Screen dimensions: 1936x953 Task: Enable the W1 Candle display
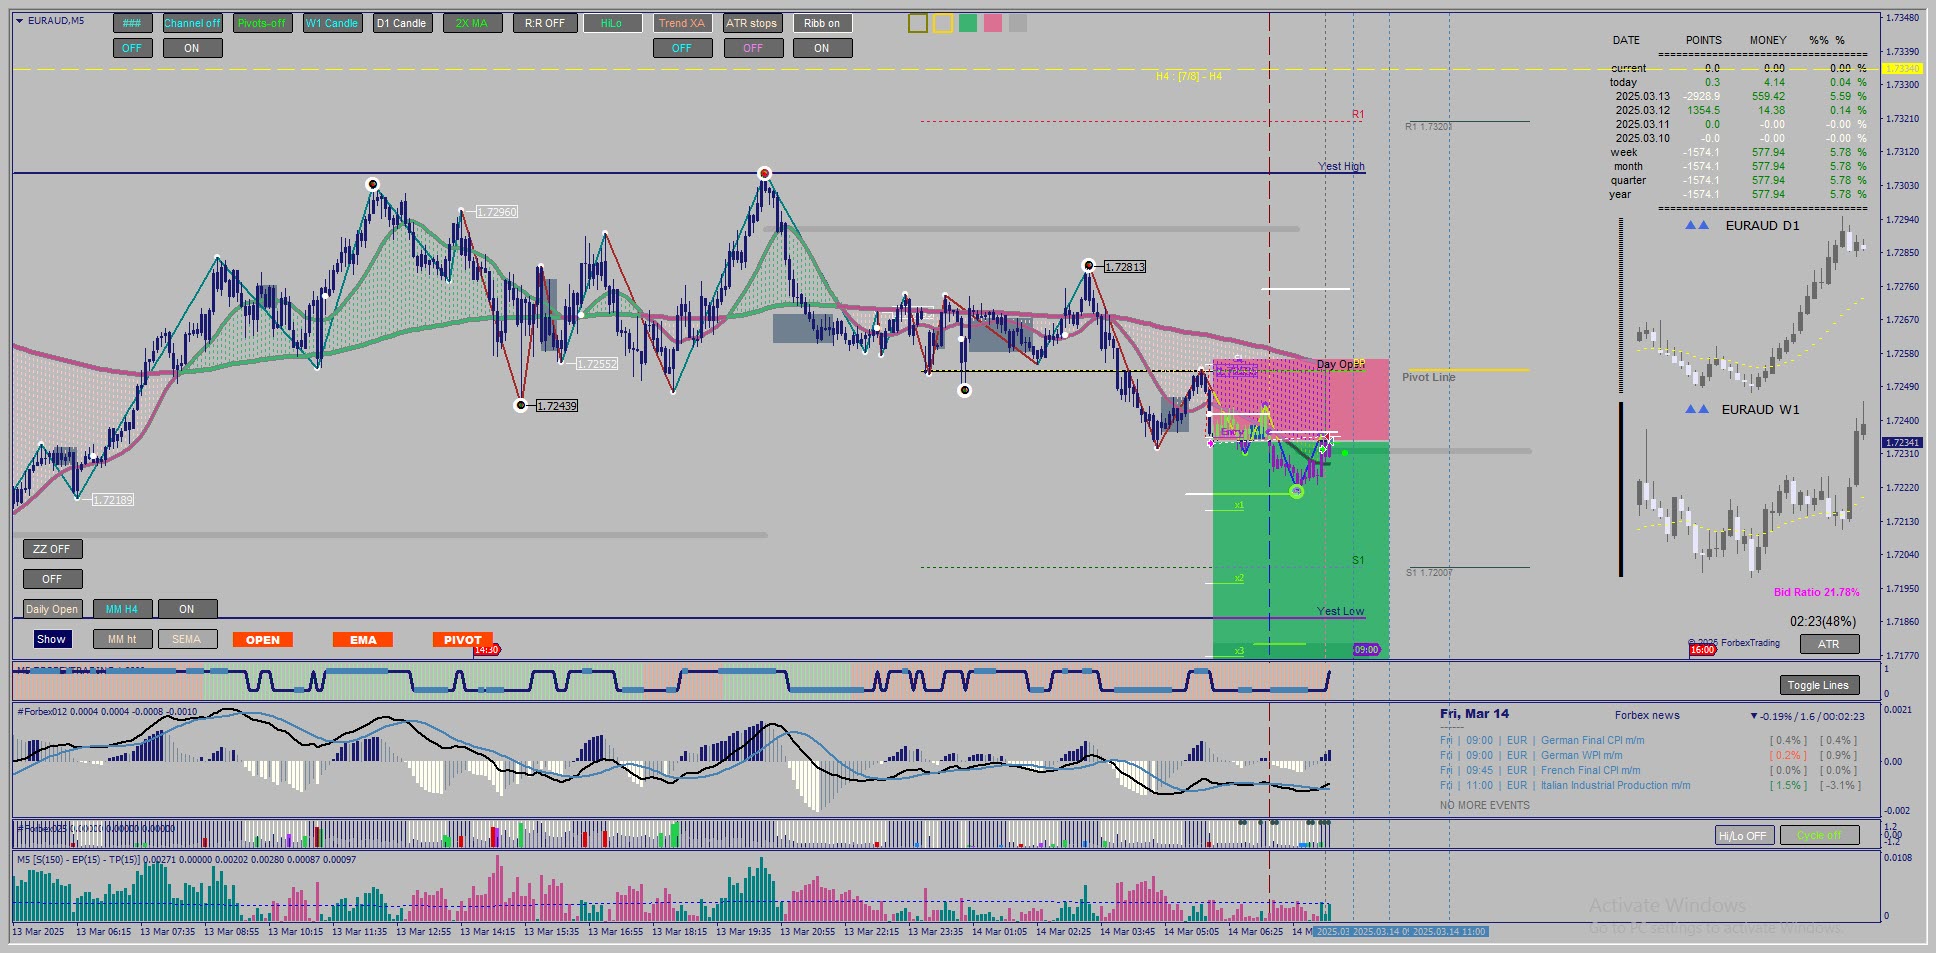coord(332,23)
